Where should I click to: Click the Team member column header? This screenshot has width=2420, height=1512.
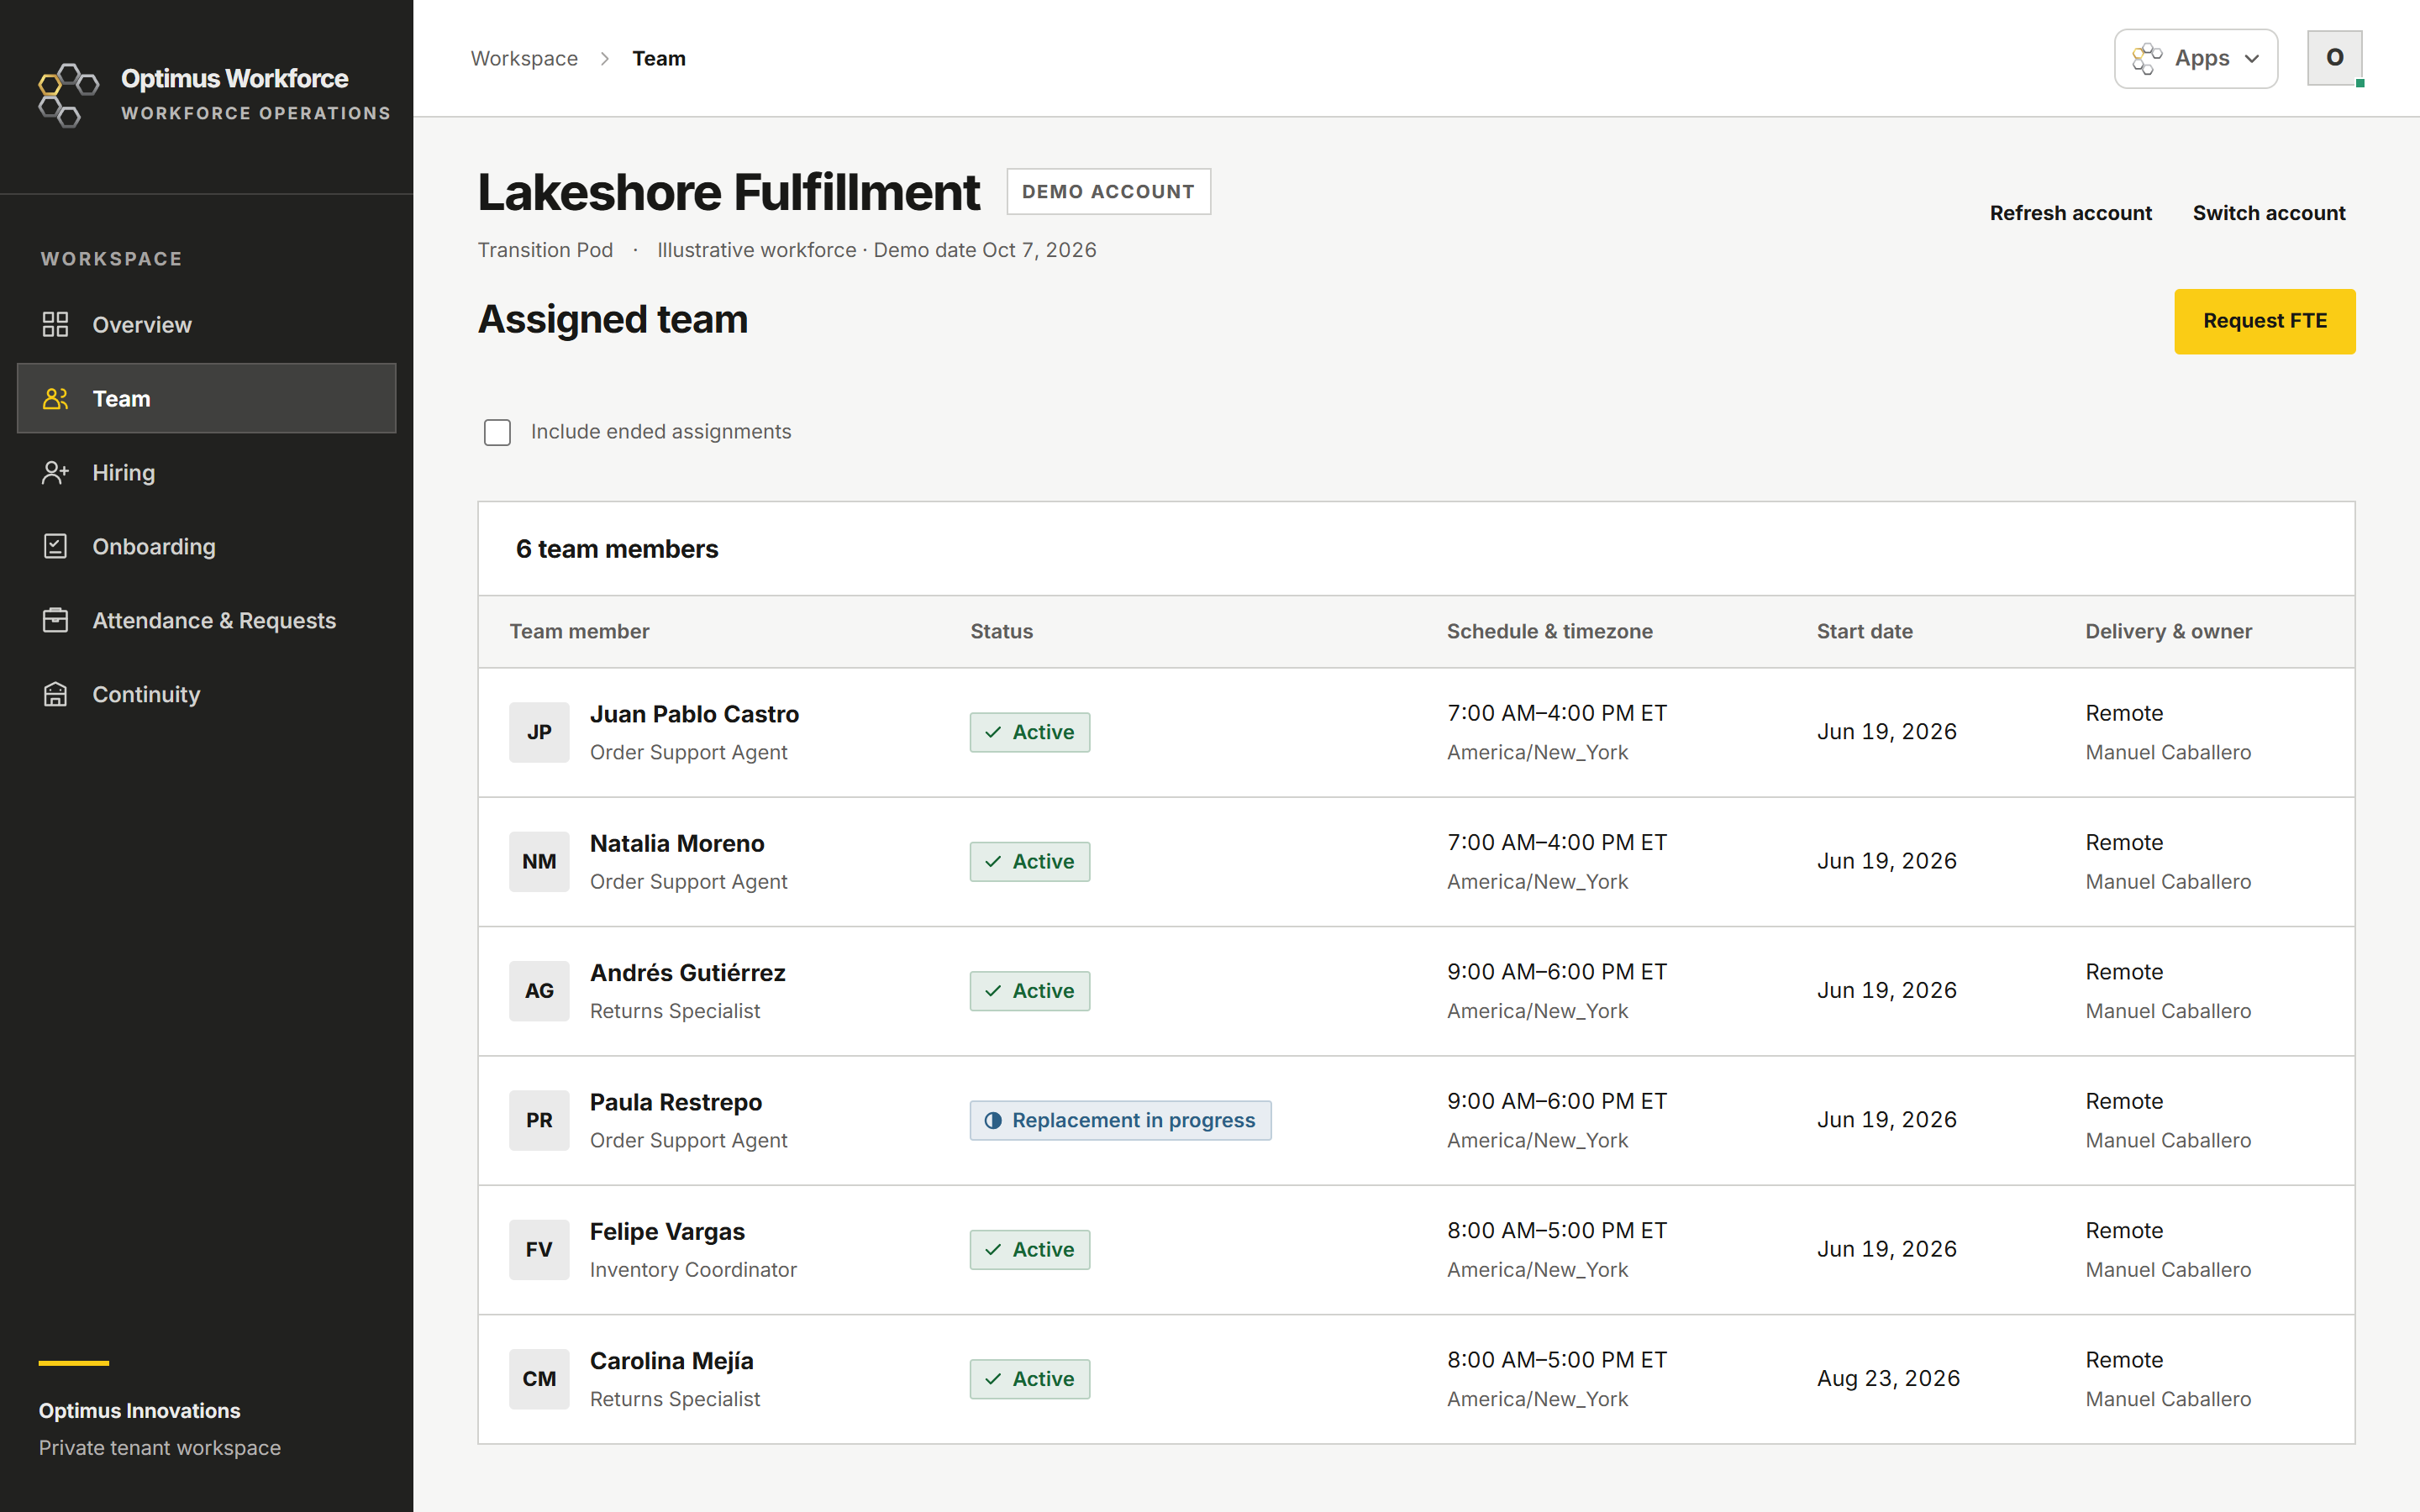(x=579, y=631)
